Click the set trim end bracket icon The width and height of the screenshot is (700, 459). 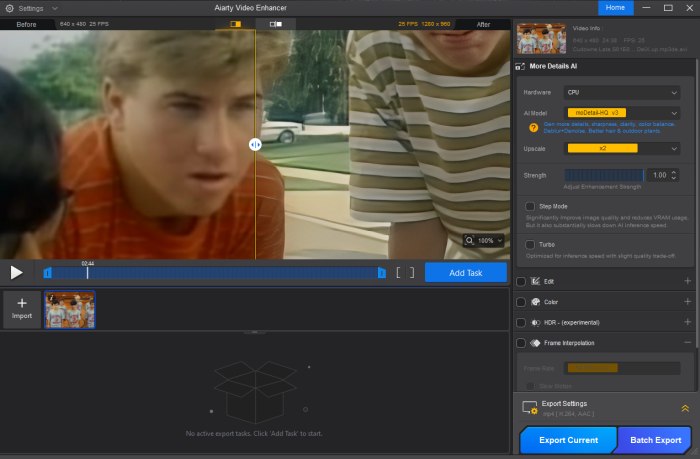point(411,272)
